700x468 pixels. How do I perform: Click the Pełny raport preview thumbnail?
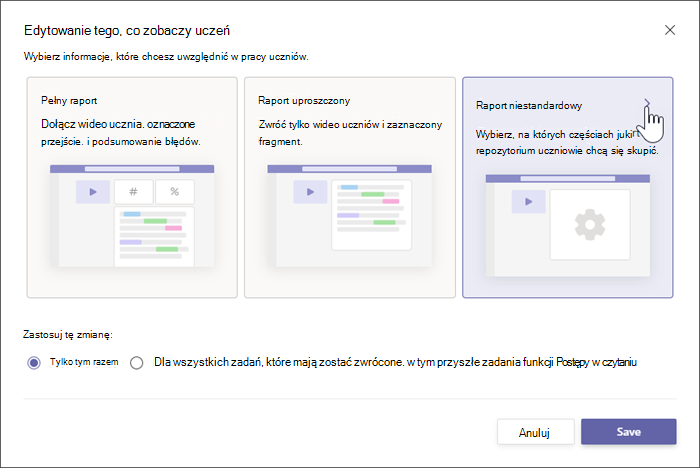(132, 216)
